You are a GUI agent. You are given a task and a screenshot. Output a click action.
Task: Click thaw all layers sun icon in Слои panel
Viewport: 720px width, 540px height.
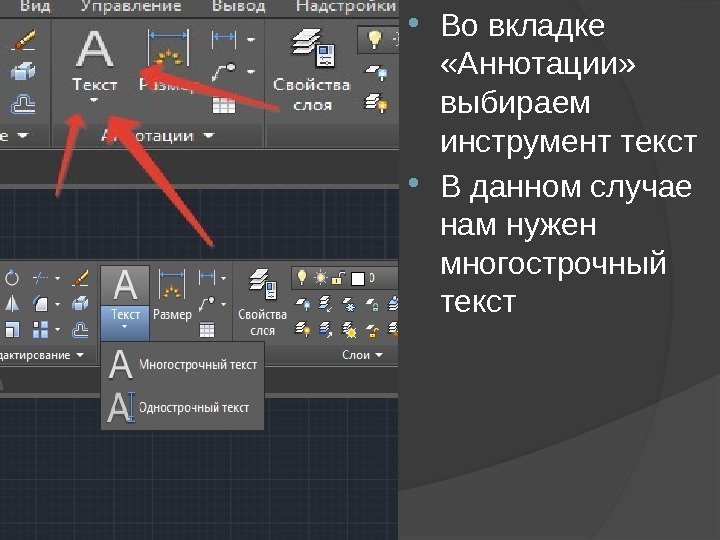349,329
